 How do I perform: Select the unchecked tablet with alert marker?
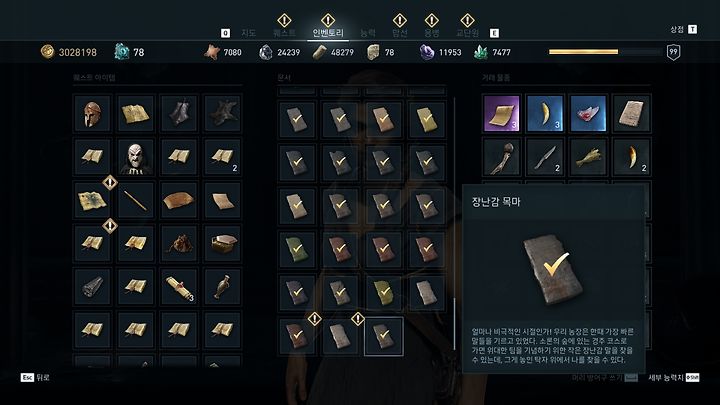click(x=340, y=336)
